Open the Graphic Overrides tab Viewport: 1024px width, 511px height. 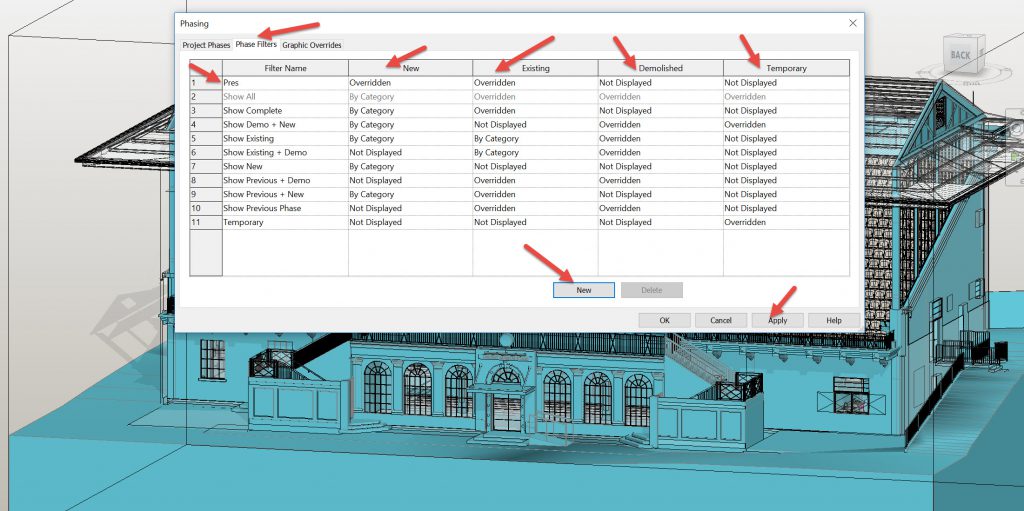click(312, 45)
